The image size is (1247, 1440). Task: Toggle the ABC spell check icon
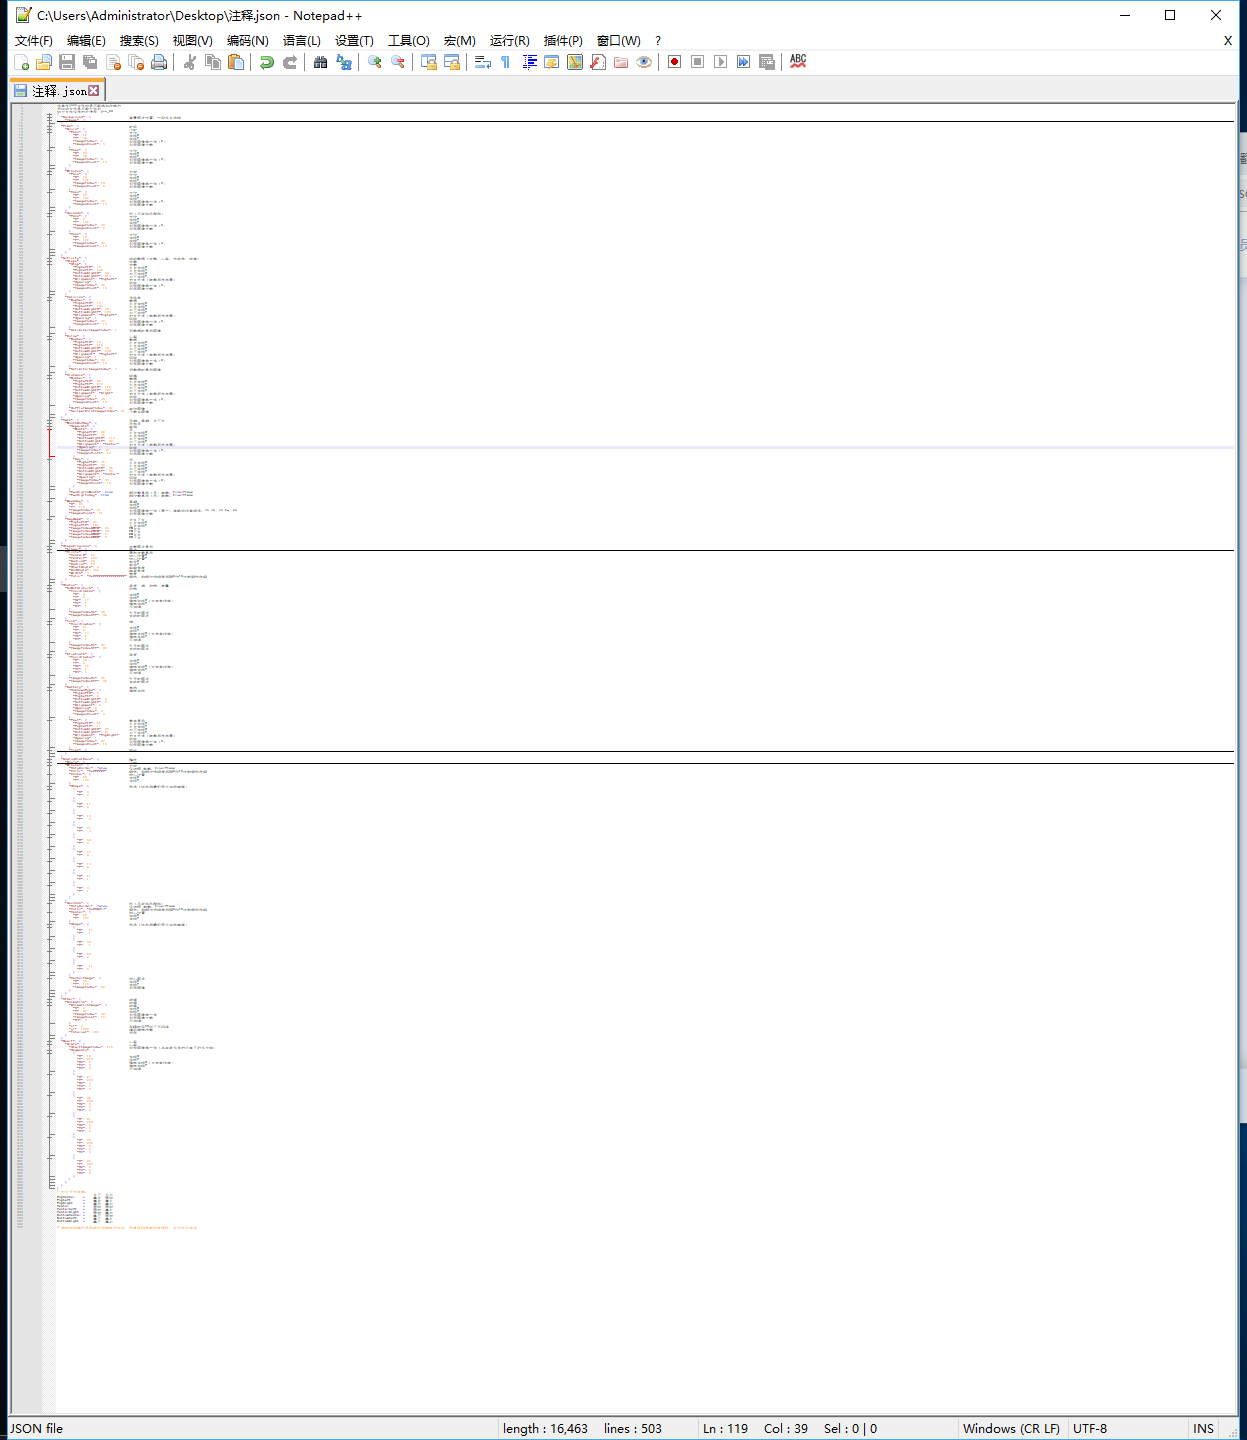798,62
